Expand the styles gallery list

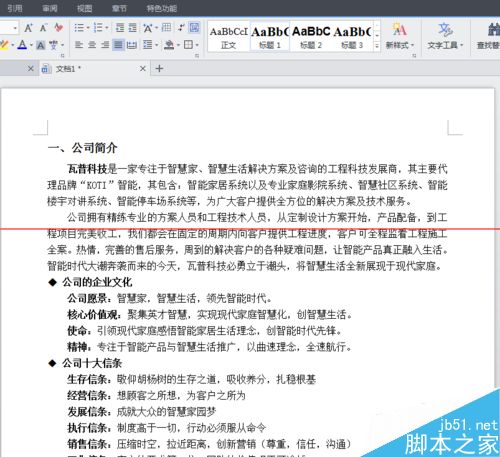(377, 46)
